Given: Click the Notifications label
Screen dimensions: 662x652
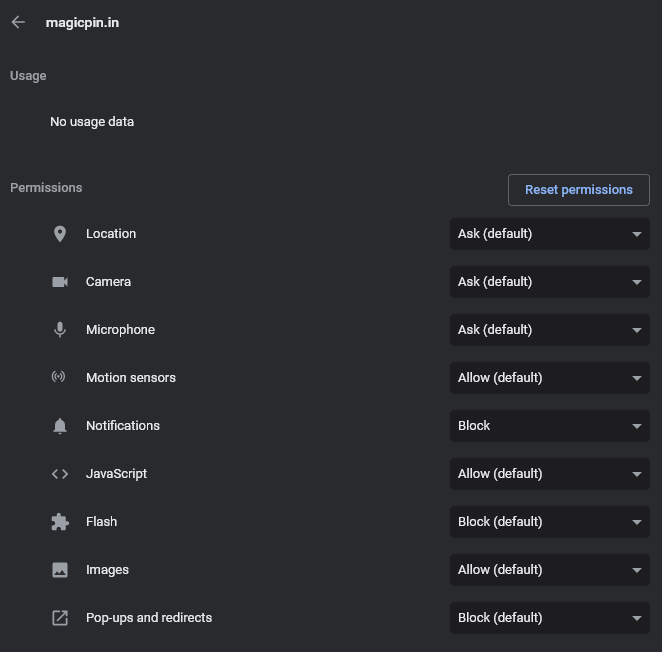Looking at the screenshot, I should tap(123, 426).
